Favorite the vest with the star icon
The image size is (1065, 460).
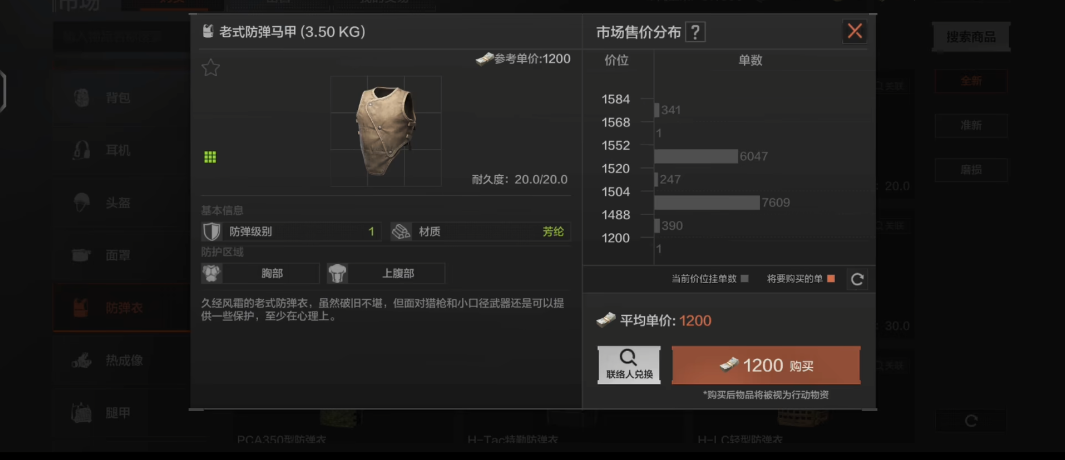coord(211,67)
